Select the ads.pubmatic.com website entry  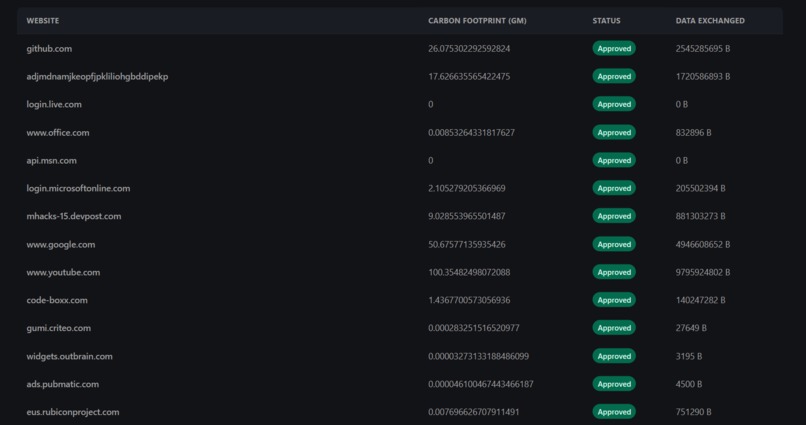tap(63, 384)
